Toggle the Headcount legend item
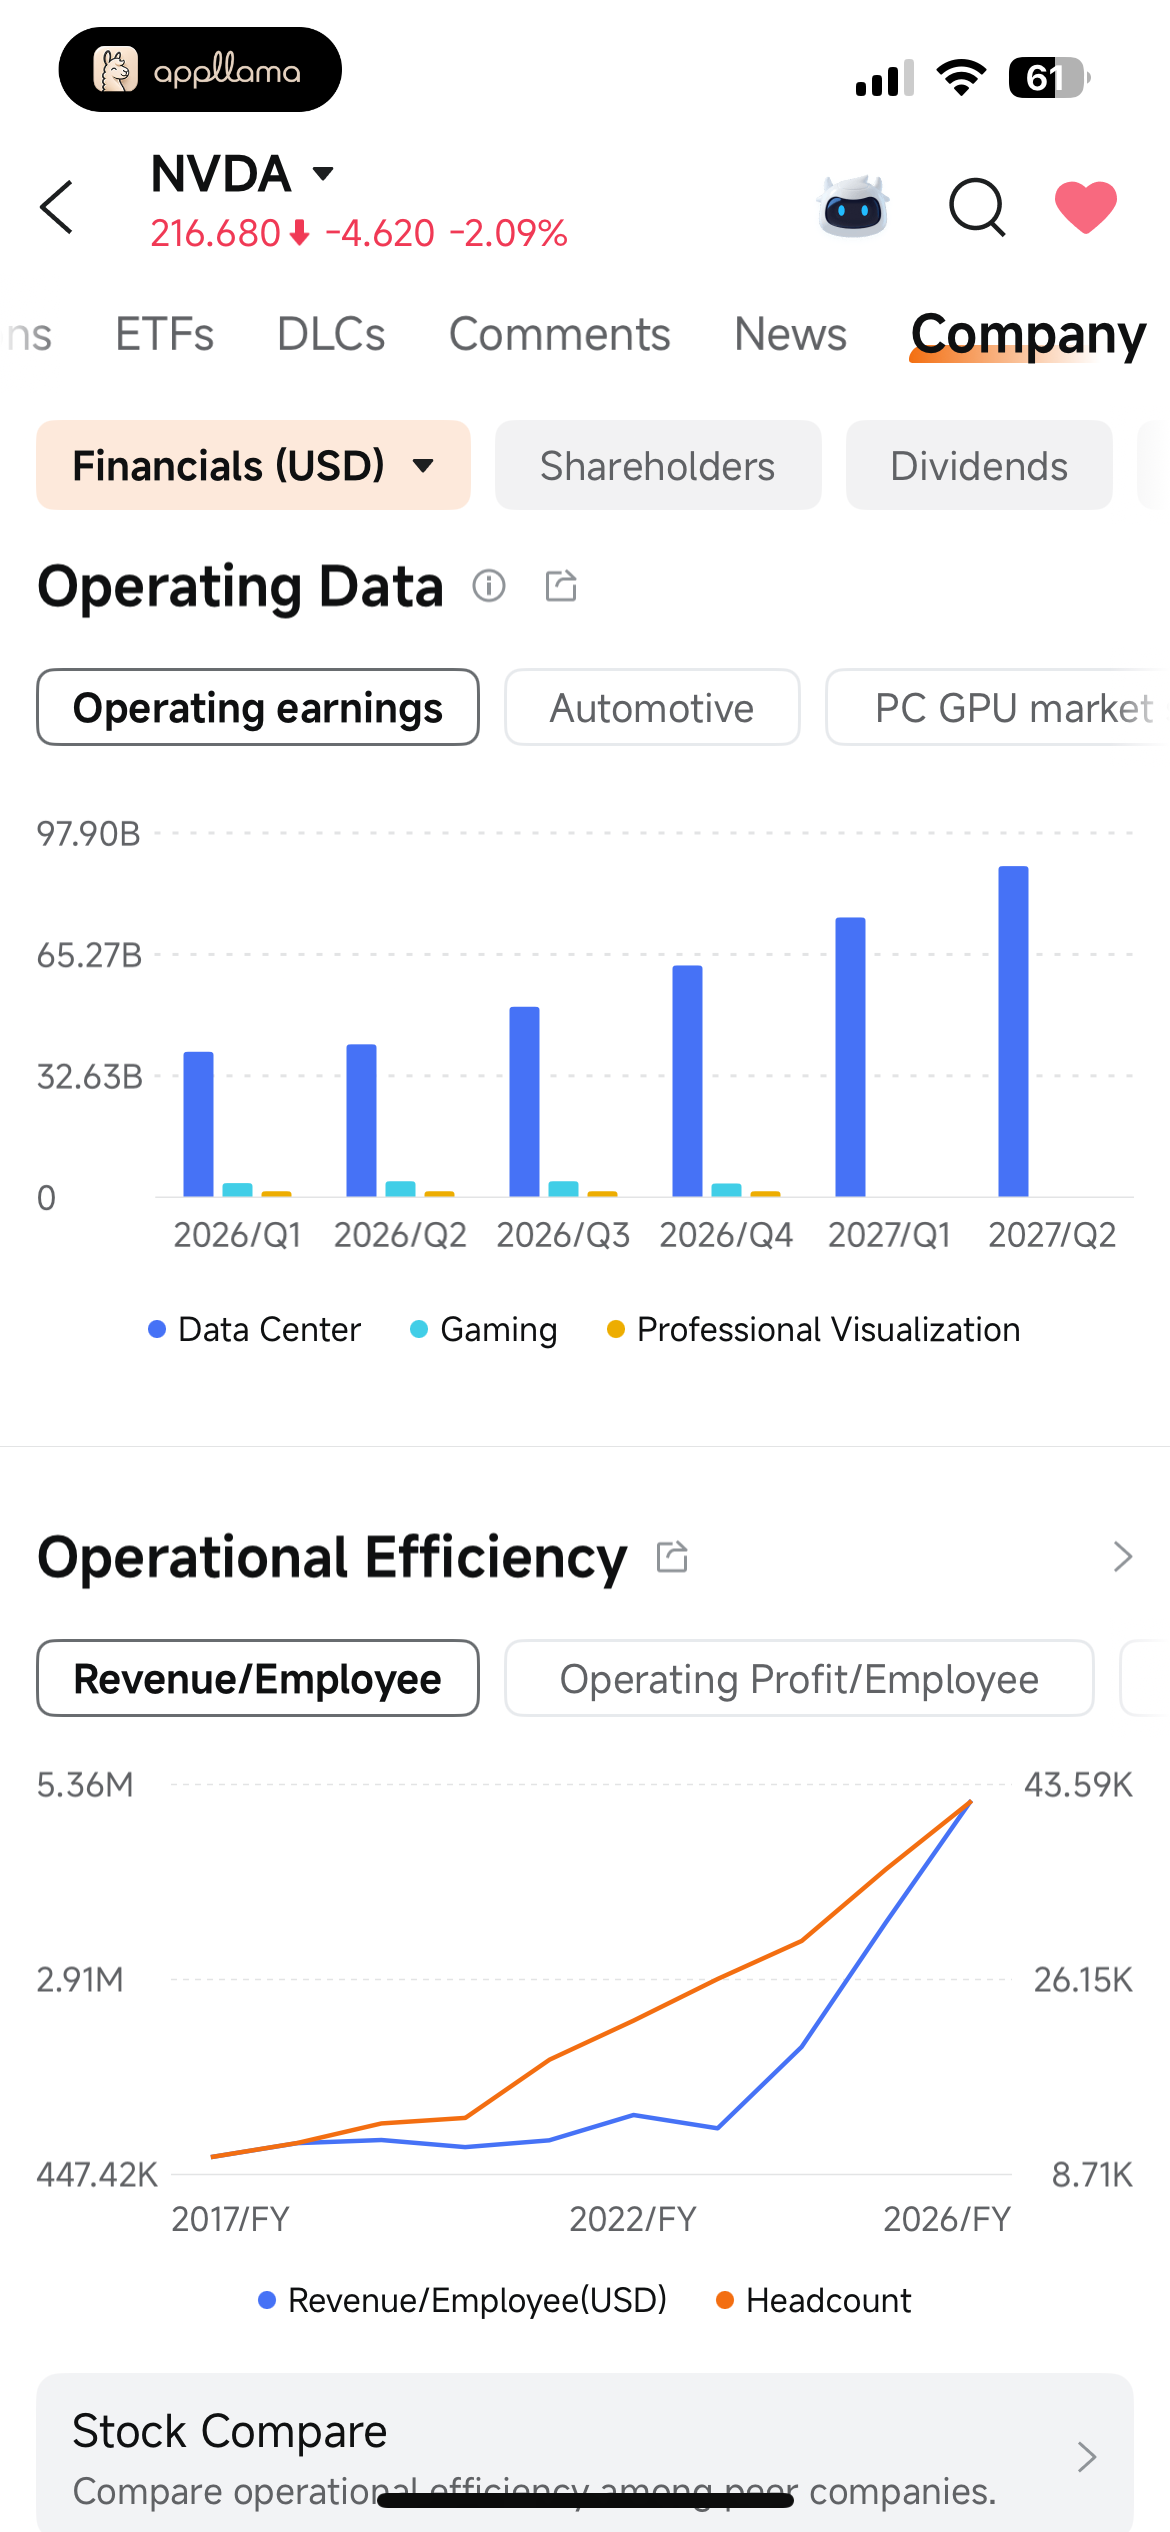Image resolution: width=1170 pixels, height=2532 pixels. tap(813, 2300)
